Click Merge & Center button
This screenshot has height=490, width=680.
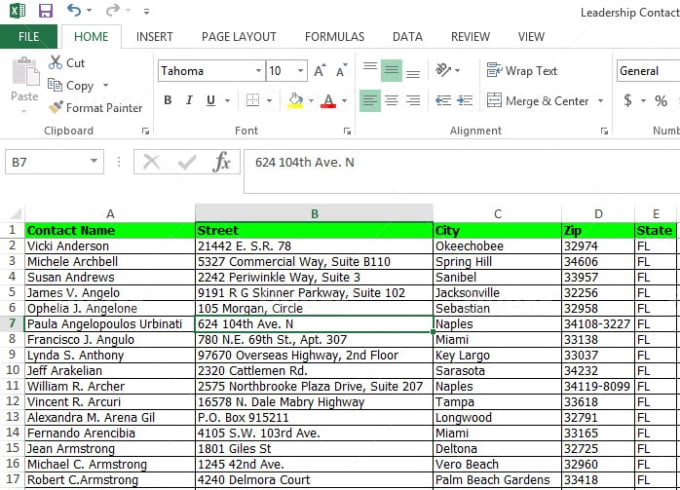click(x=537, y=101)
